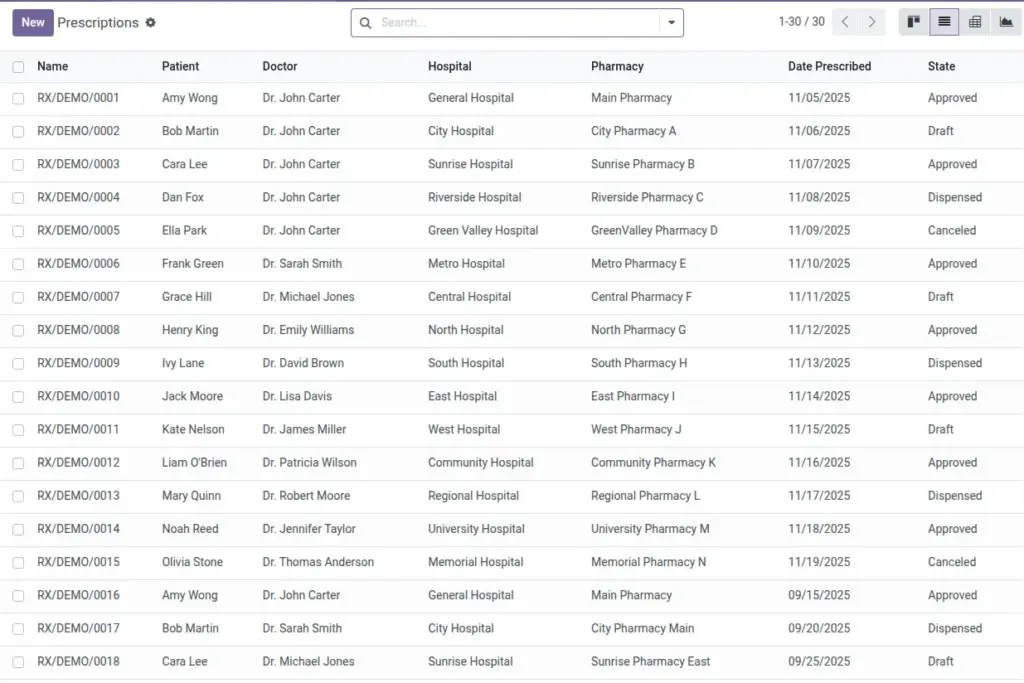Sort by the Hospital column header
This screenshot has width=1024, height=683.
(x=449, y=66)
